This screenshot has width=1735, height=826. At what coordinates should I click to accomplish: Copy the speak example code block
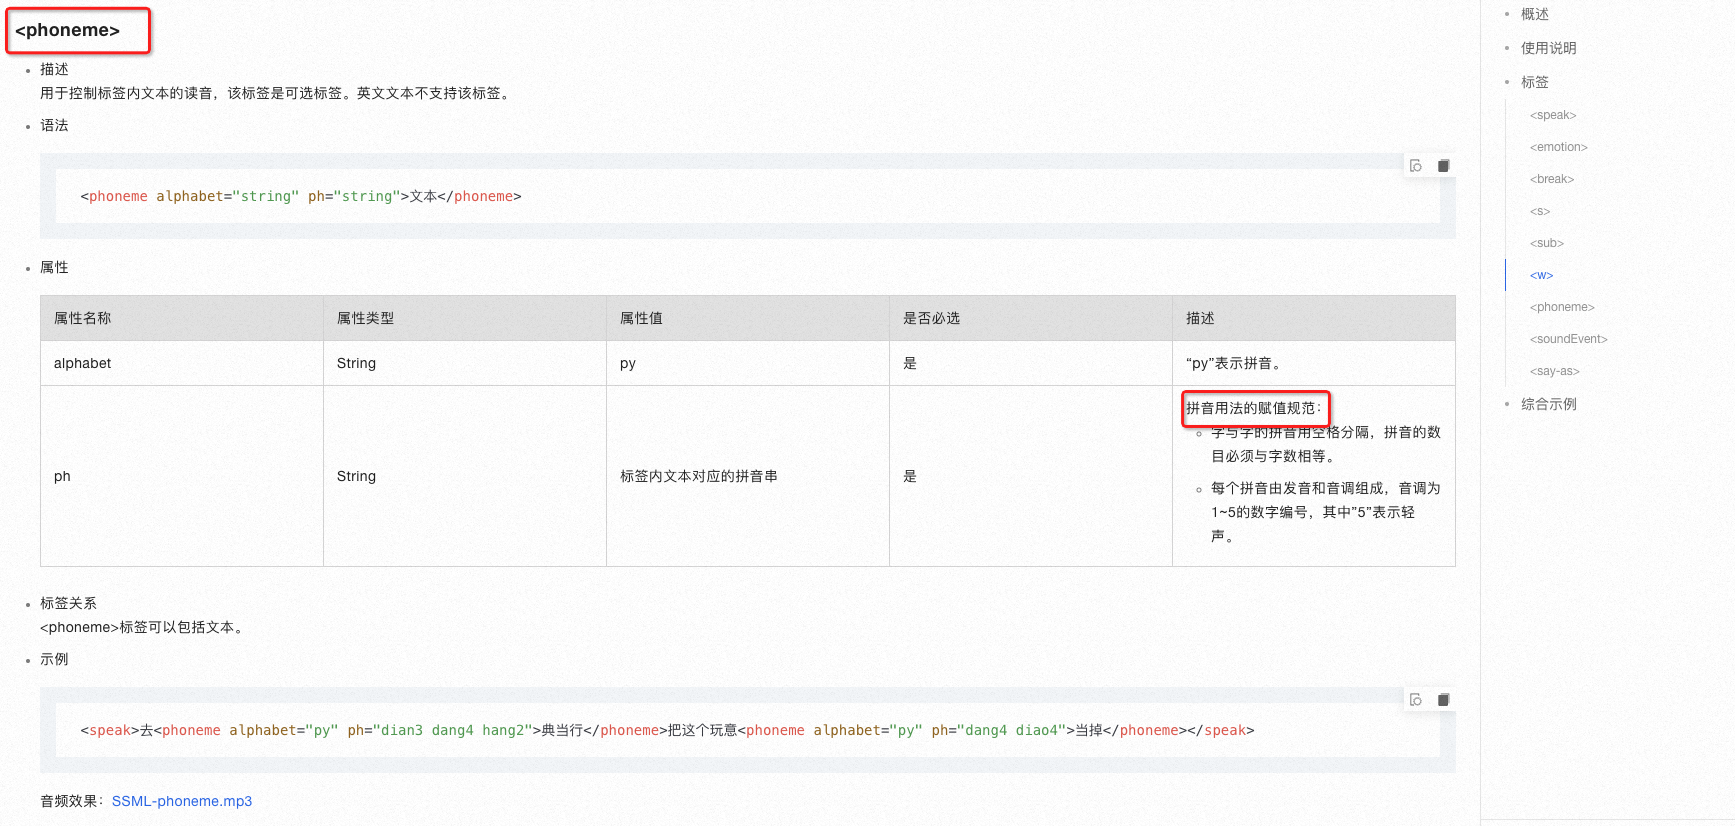tap(1443, 700)
